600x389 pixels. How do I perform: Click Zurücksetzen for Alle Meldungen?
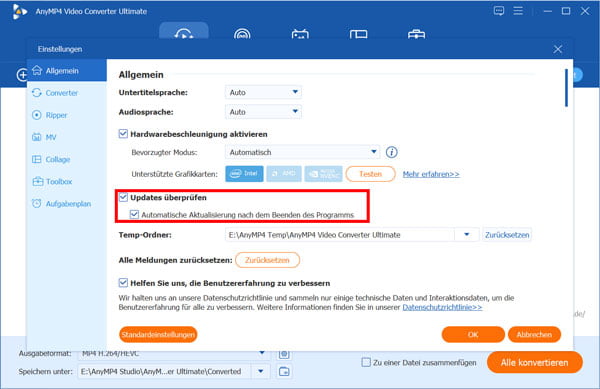pos(267,260)
